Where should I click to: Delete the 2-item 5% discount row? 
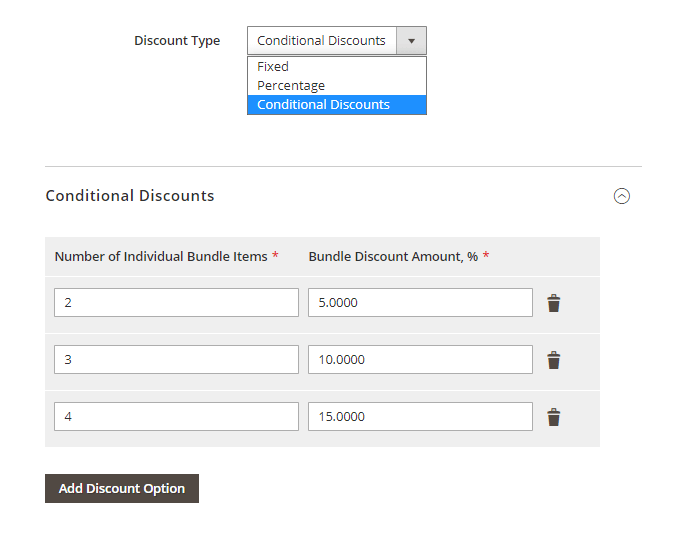pyautogui.click(x=553, y=303)
